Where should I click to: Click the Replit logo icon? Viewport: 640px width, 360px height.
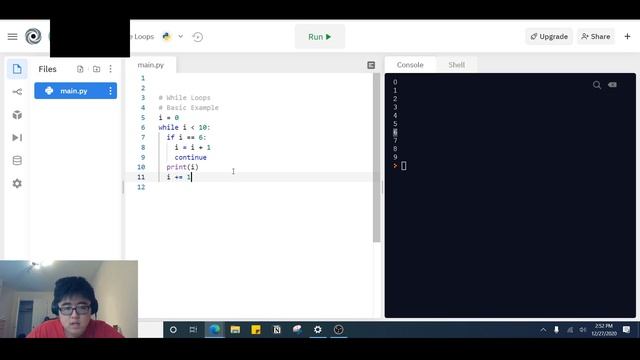(33, 36)
